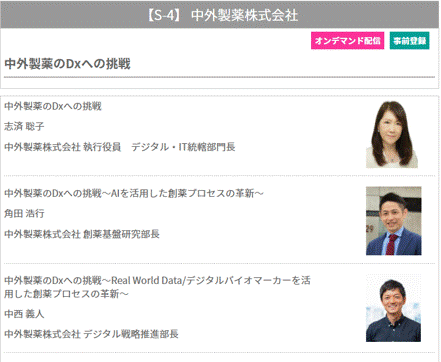Click the second line 用した創薬プロセスの革新～

click(66, 294)
